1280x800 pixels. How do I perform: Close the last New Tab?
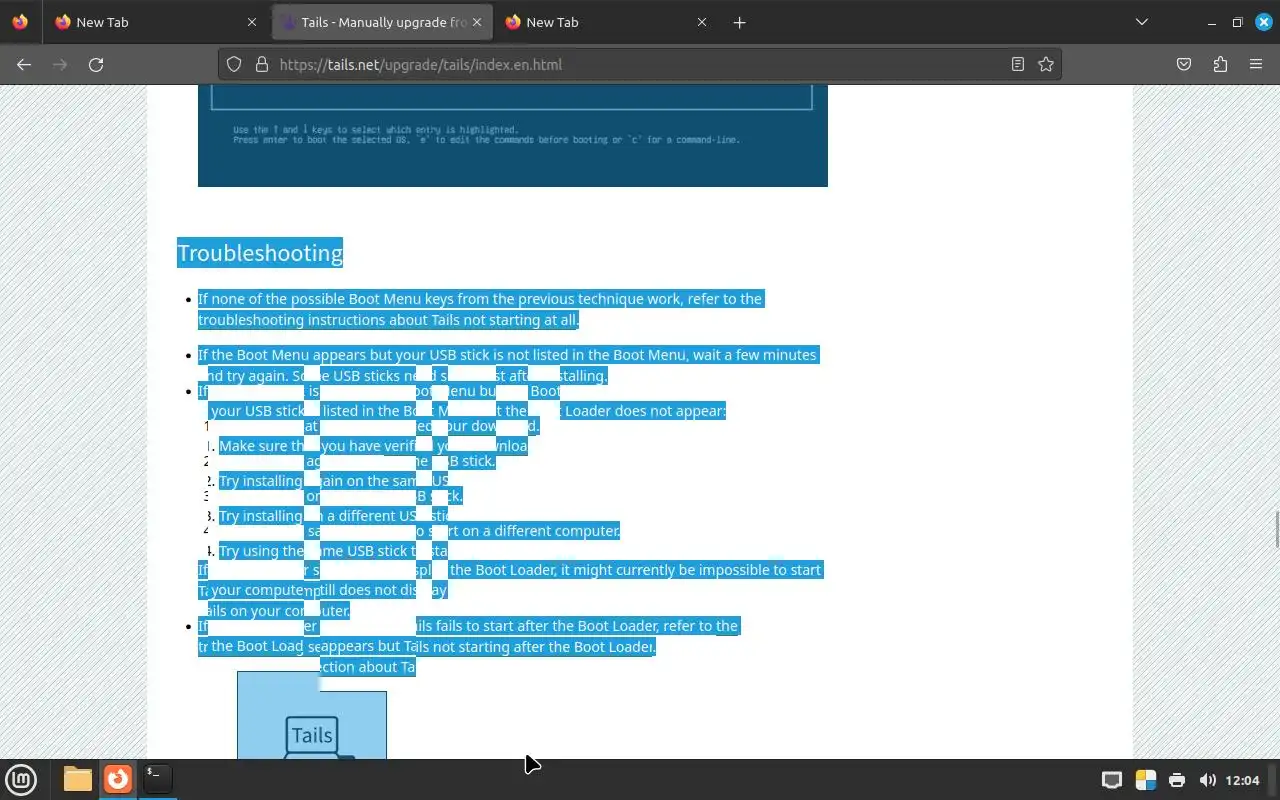coord(702,22)
